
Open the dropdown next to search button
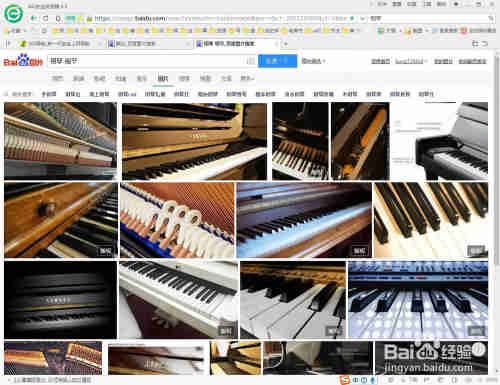(314, 61)
